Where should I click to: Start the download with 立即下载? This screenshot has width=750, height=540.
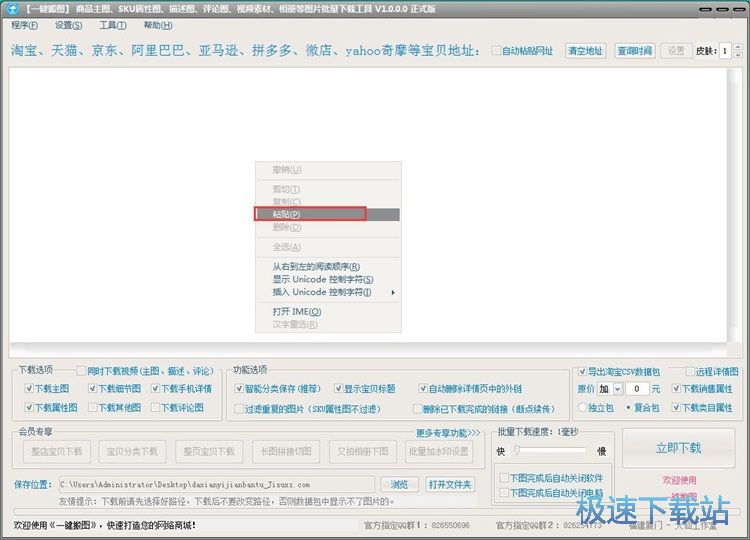678,447
